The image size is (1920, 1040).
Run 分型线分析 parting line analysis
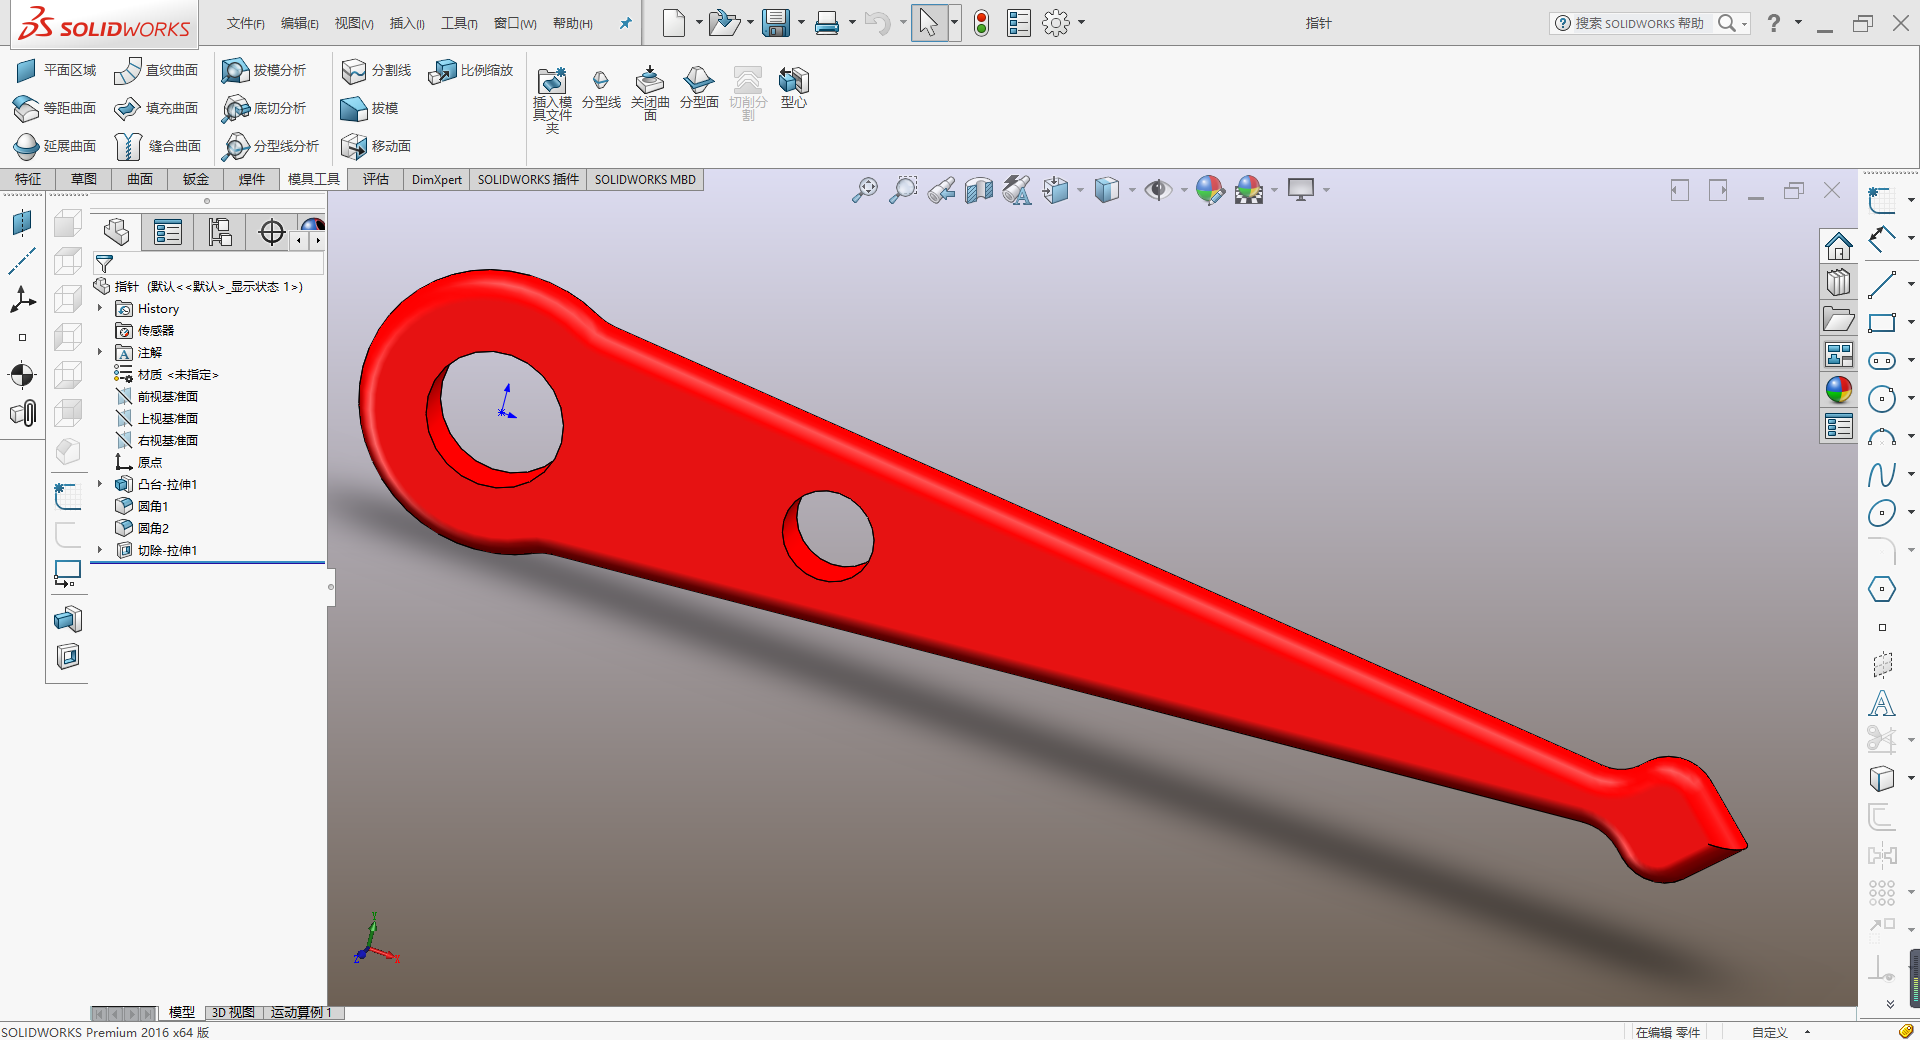tap(270, 146)
